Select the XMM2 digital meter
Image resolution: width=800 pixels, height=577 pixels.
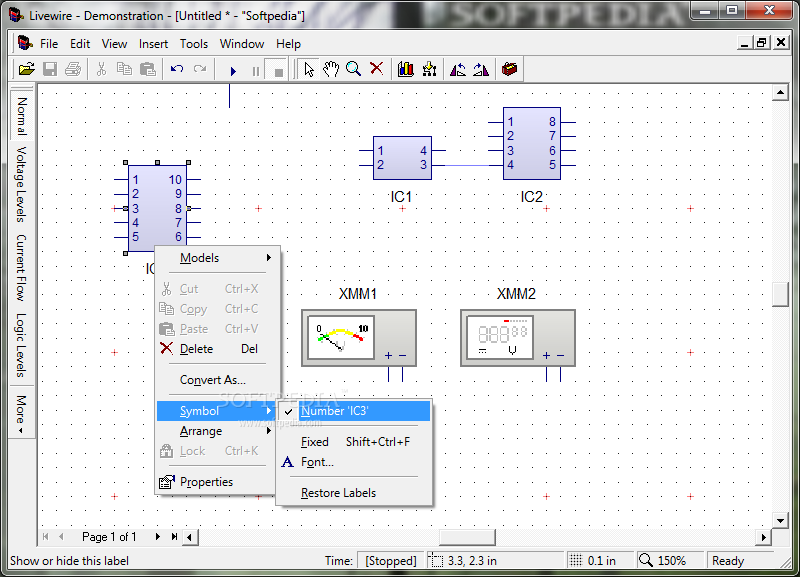click(x=518, y=338)
